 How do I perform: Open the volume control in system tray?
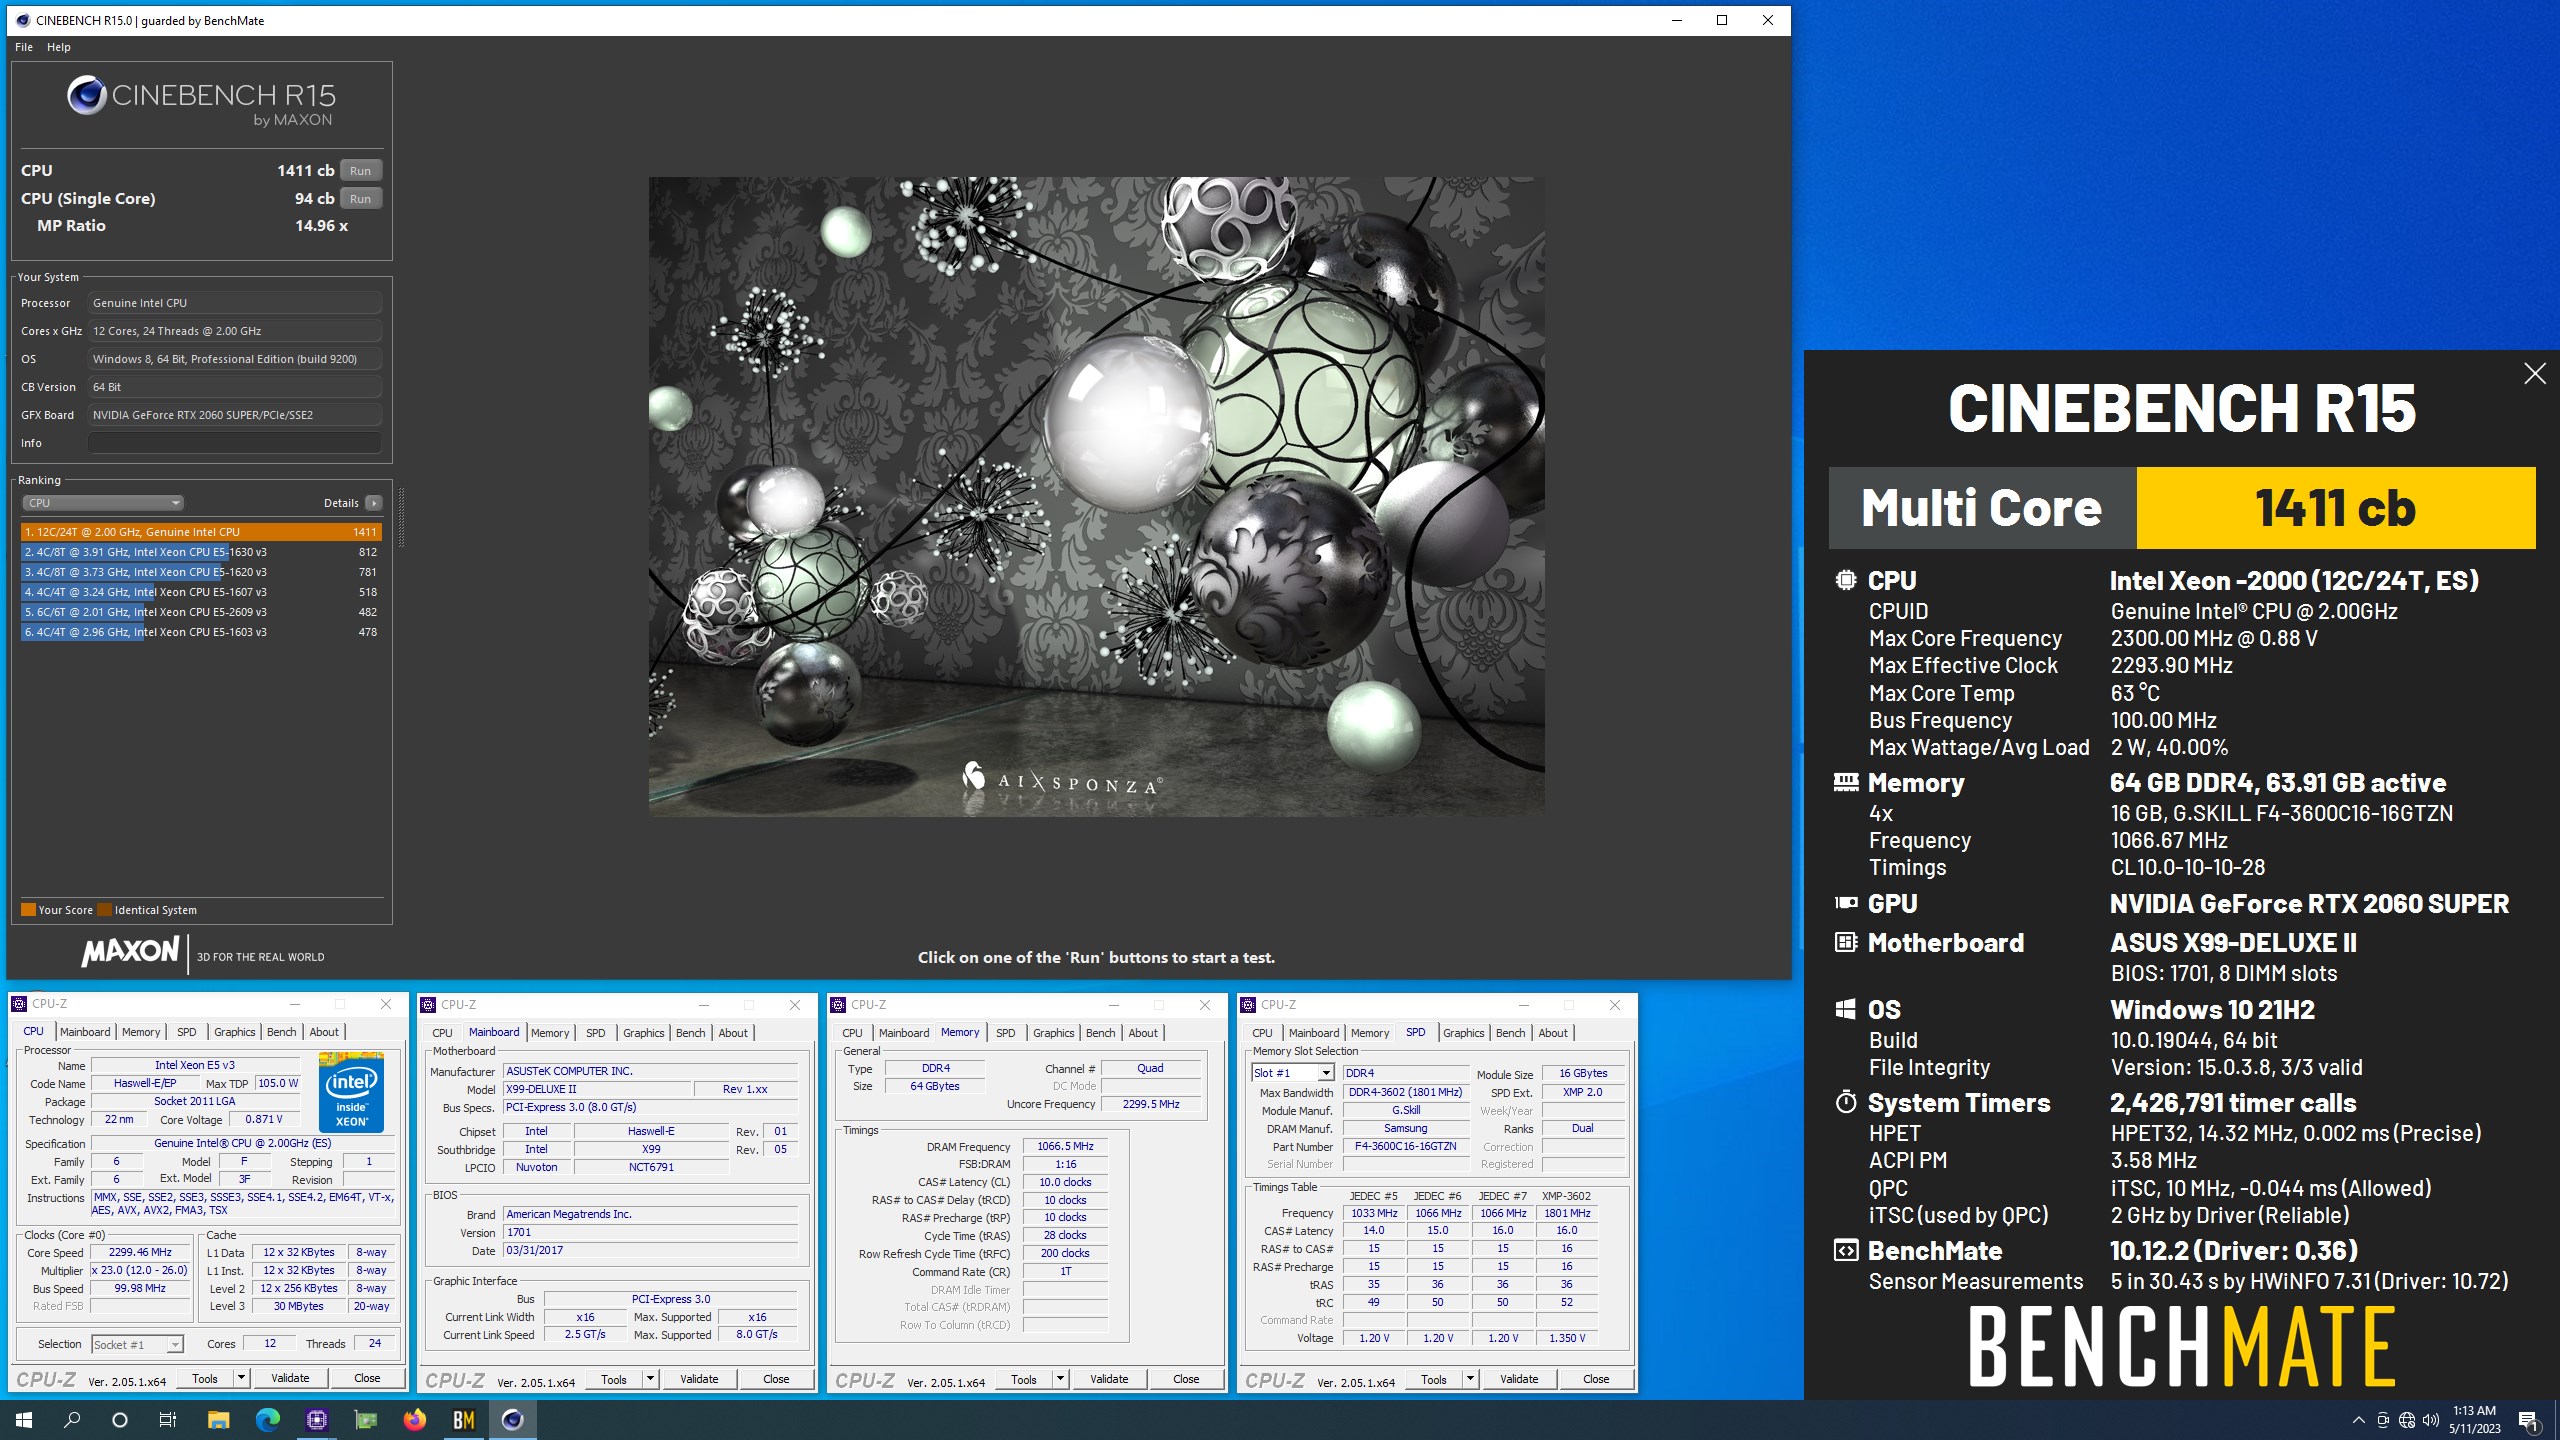pyautogui.click(x=2431, y=1420)
